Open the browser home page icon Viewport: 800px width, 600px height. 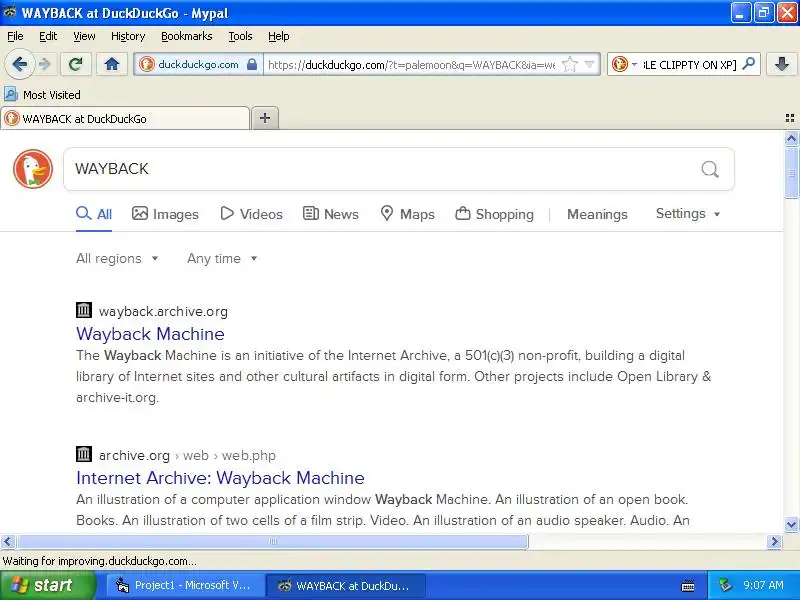112,65
